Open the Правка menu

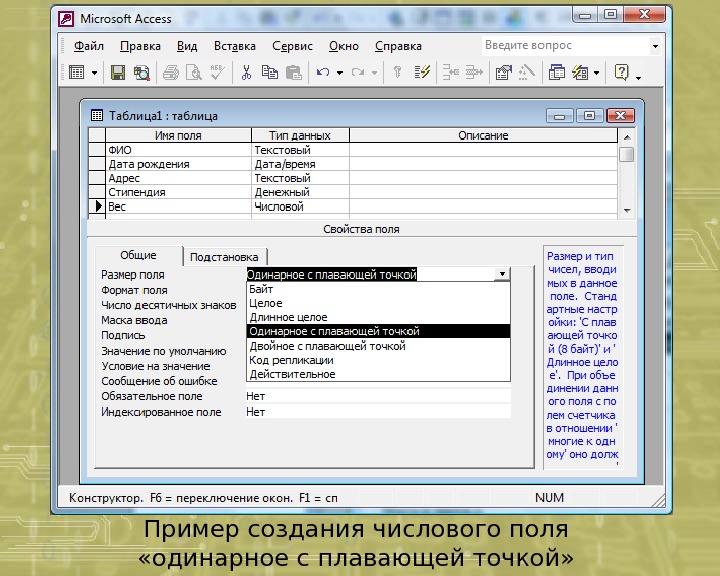(141, 46)
